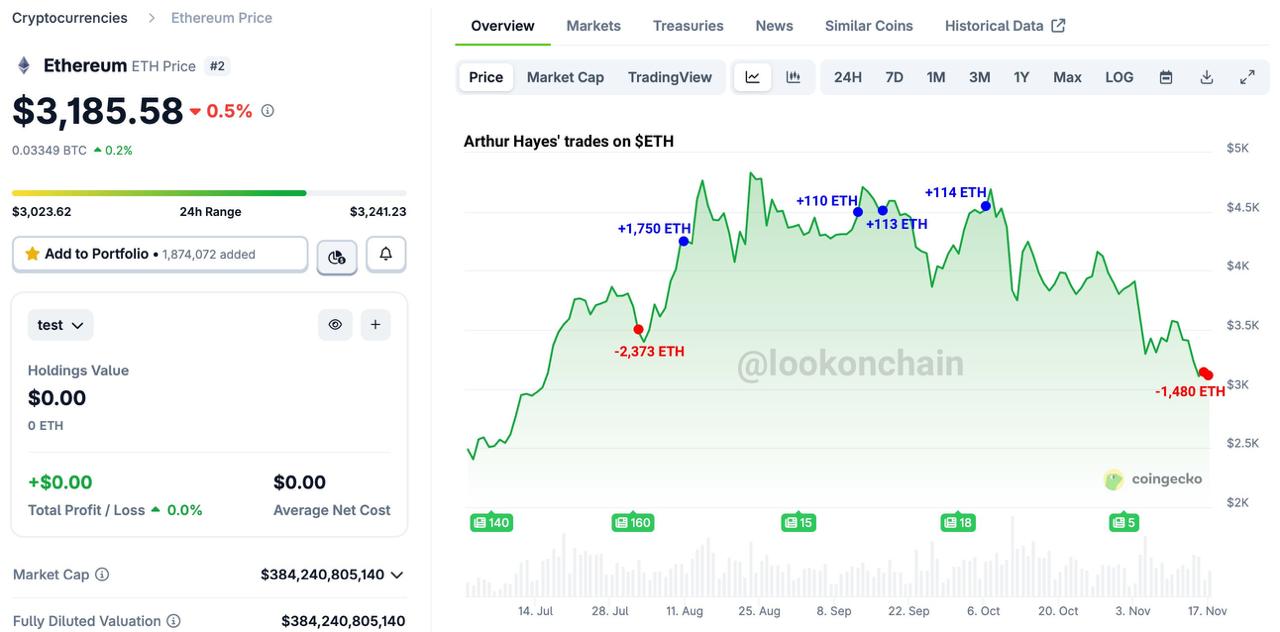The height and width of the screenshot is (632, 1280).
Task: Open the Similar Coins tab
Action: pyautogui.click(x=868, y=26)
